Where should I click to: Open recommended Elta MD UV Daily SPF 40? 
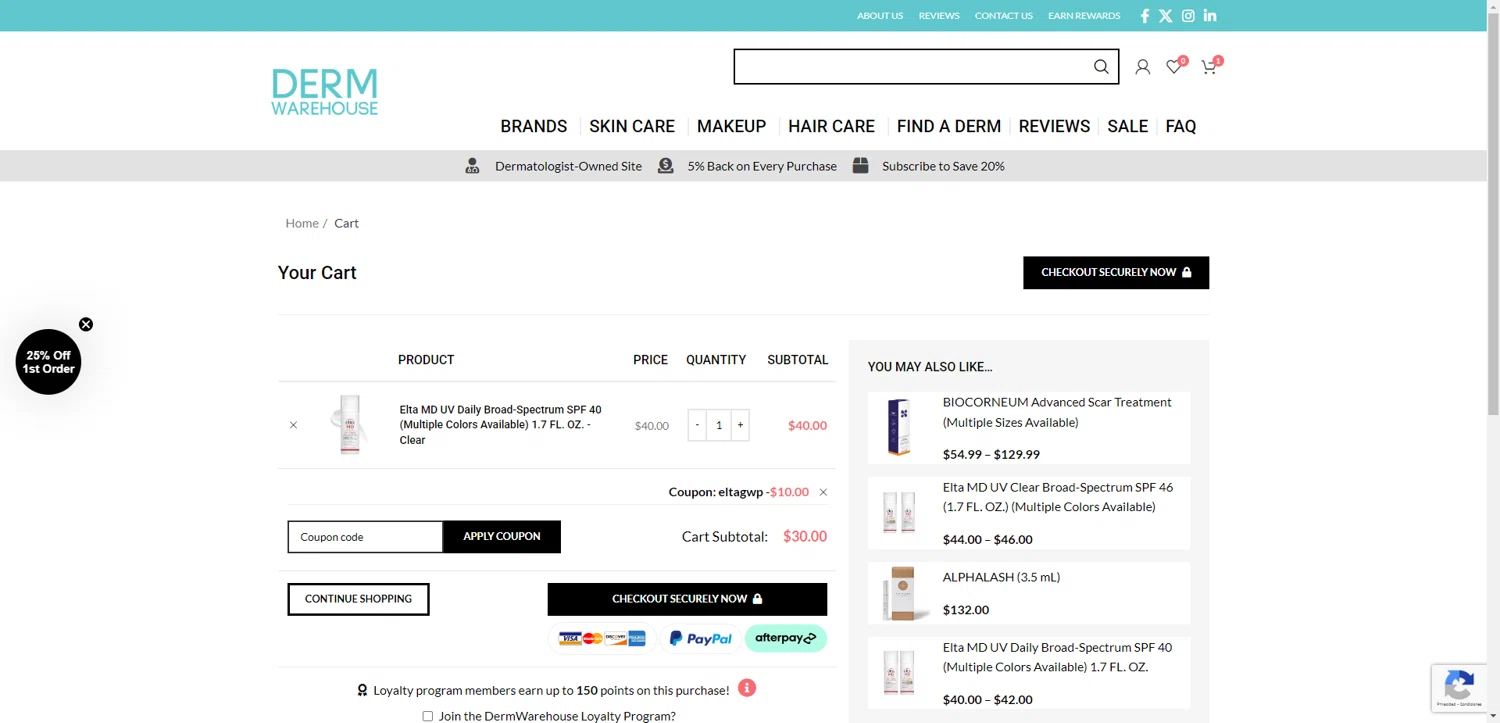[x=1057, y=657]
